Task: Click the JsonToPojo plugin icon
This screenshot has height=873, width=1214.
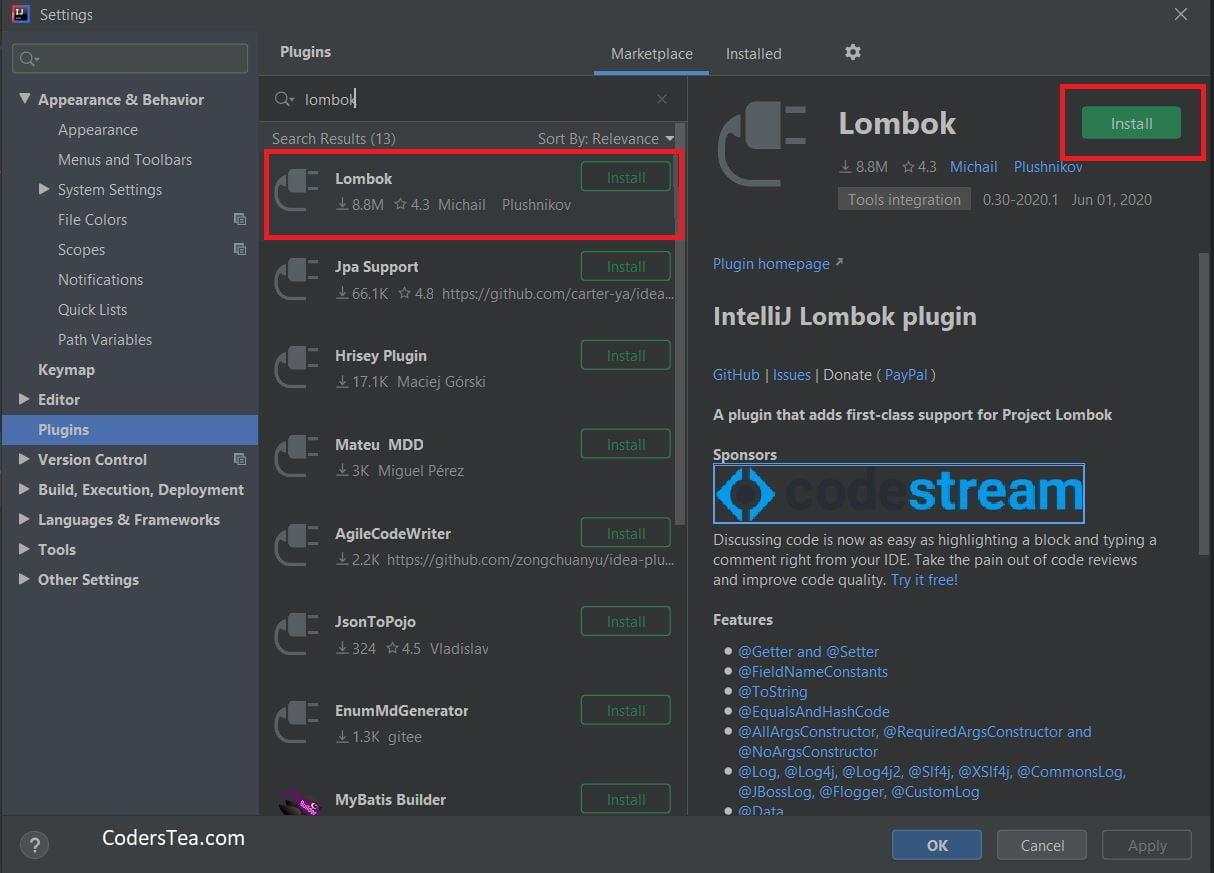Action: [x=297, y=634]
